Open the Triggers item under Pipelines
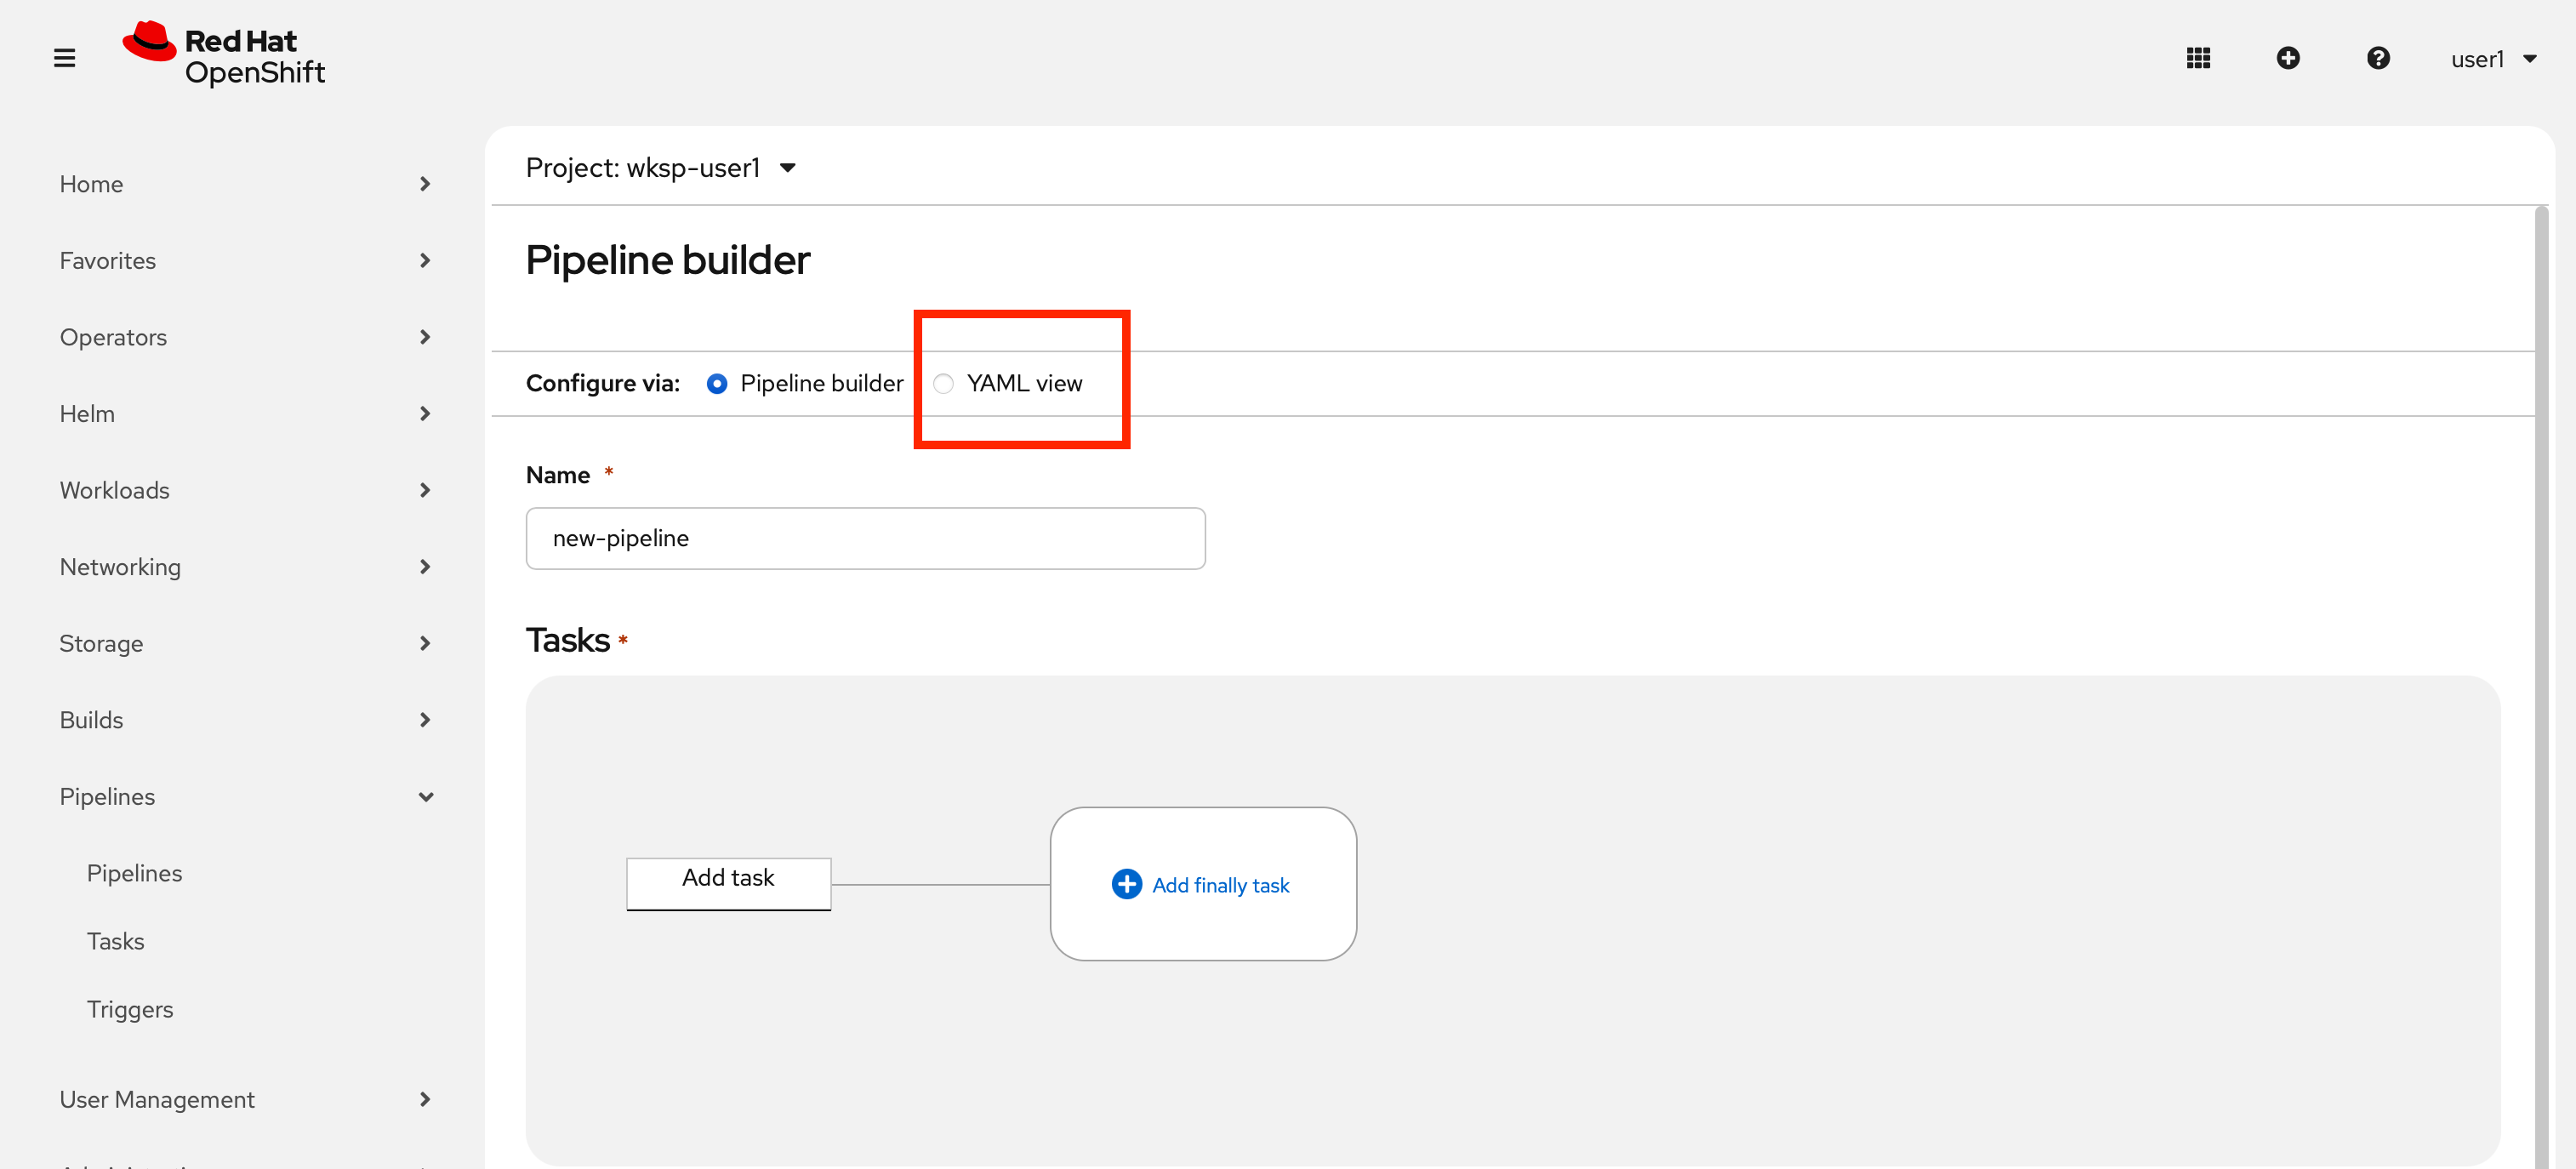 [x=130, y=1009]
